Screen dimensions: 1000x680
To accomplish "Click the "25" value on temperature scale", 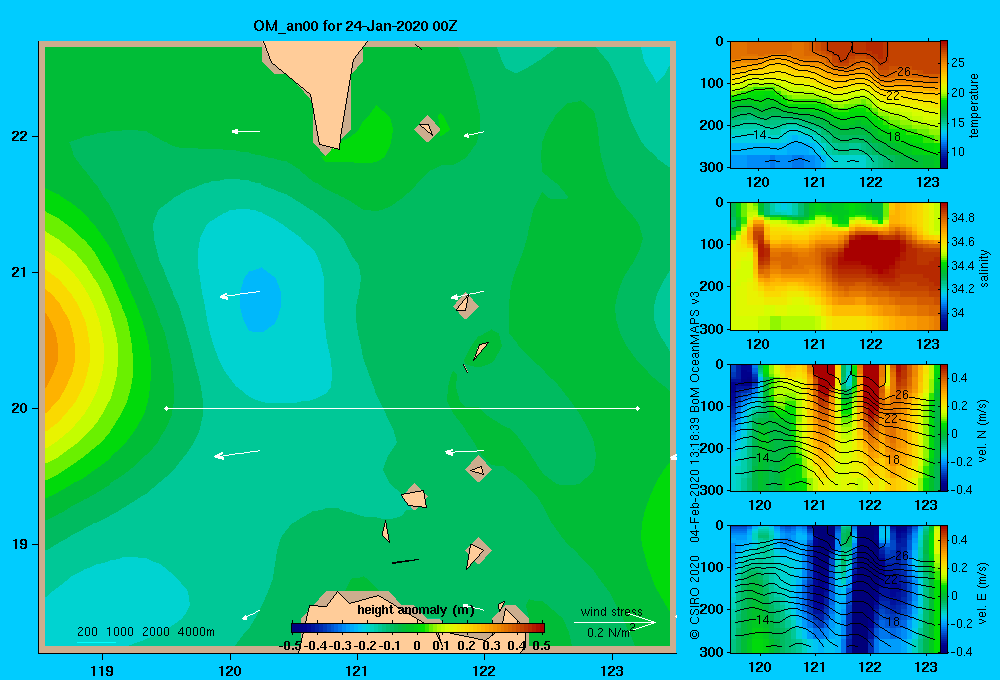I will point(958,63).
